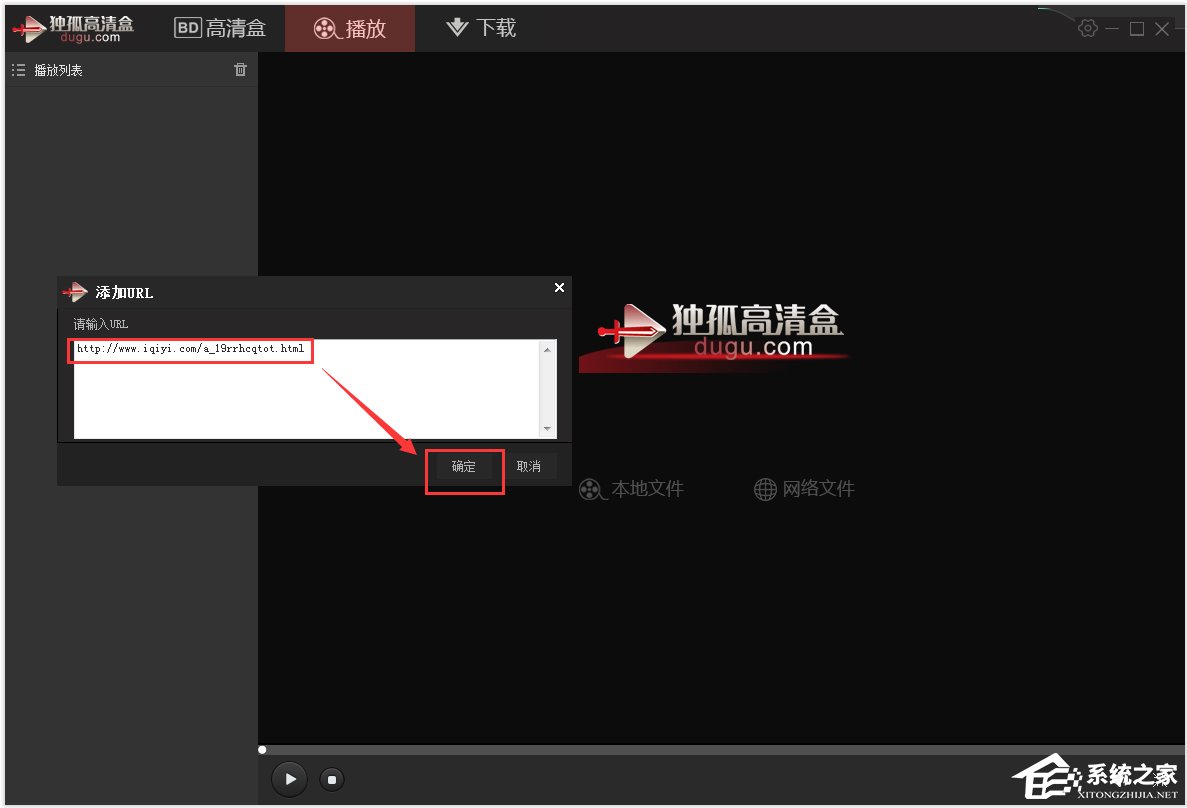1187x808 pixels.
Task: Close the 添加URL dialog
Action: [x=558, y=287]
